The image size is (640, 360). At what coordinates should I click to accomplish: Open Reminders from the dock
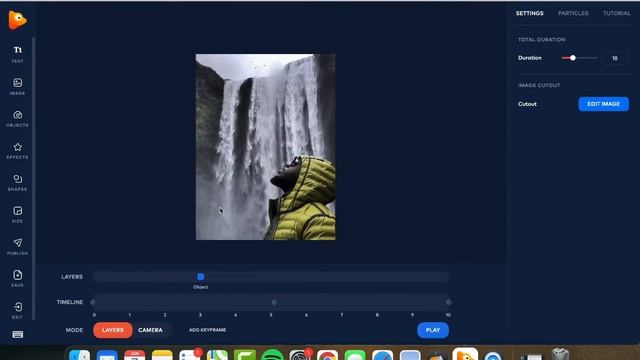[x=189, y=355]
